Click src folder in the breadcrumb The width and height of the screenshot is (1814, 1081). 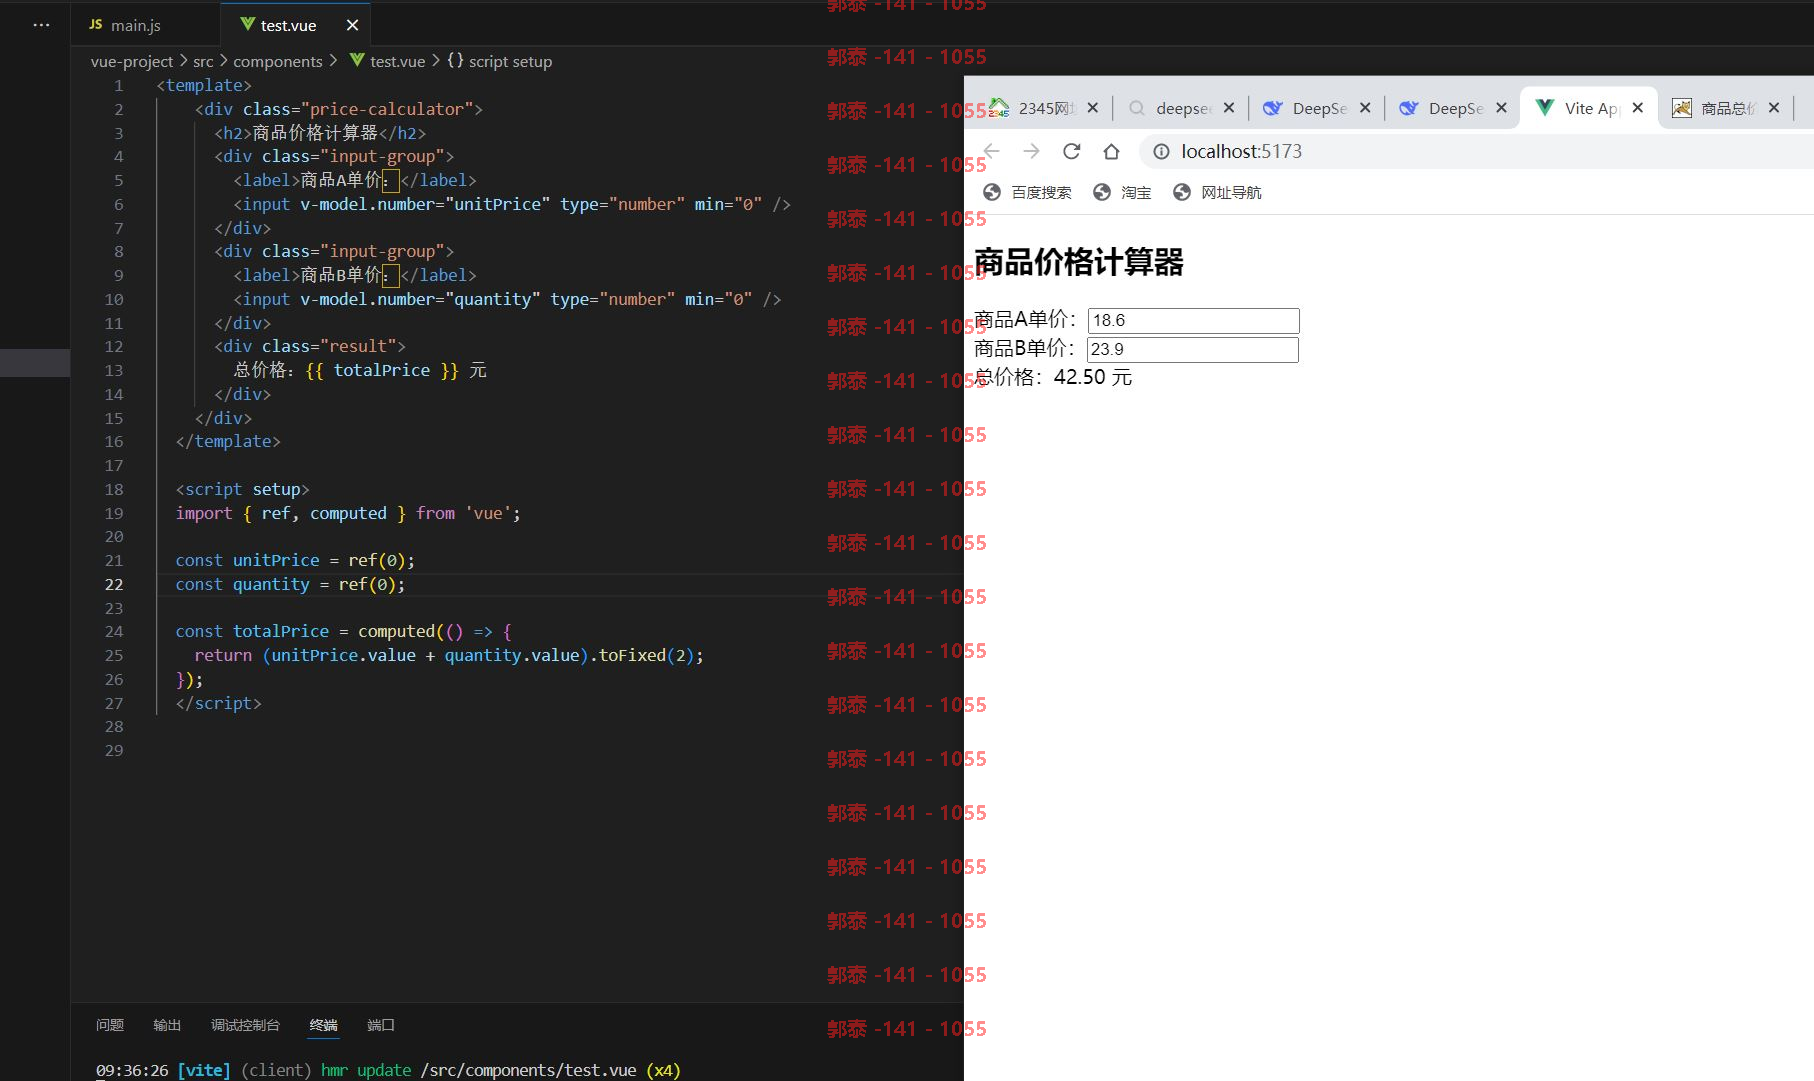coord(203,62)
